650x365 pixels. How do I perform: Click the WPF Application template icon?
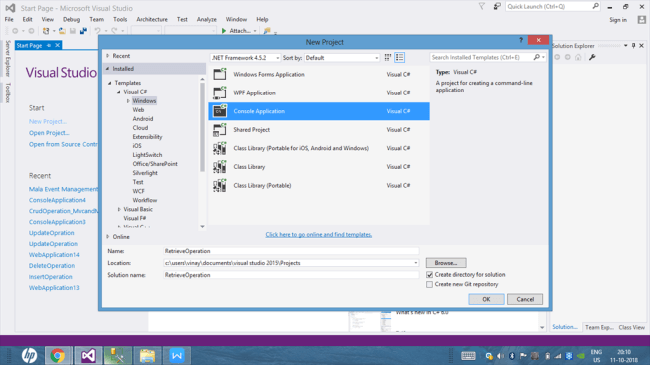[x=220, y=92]
